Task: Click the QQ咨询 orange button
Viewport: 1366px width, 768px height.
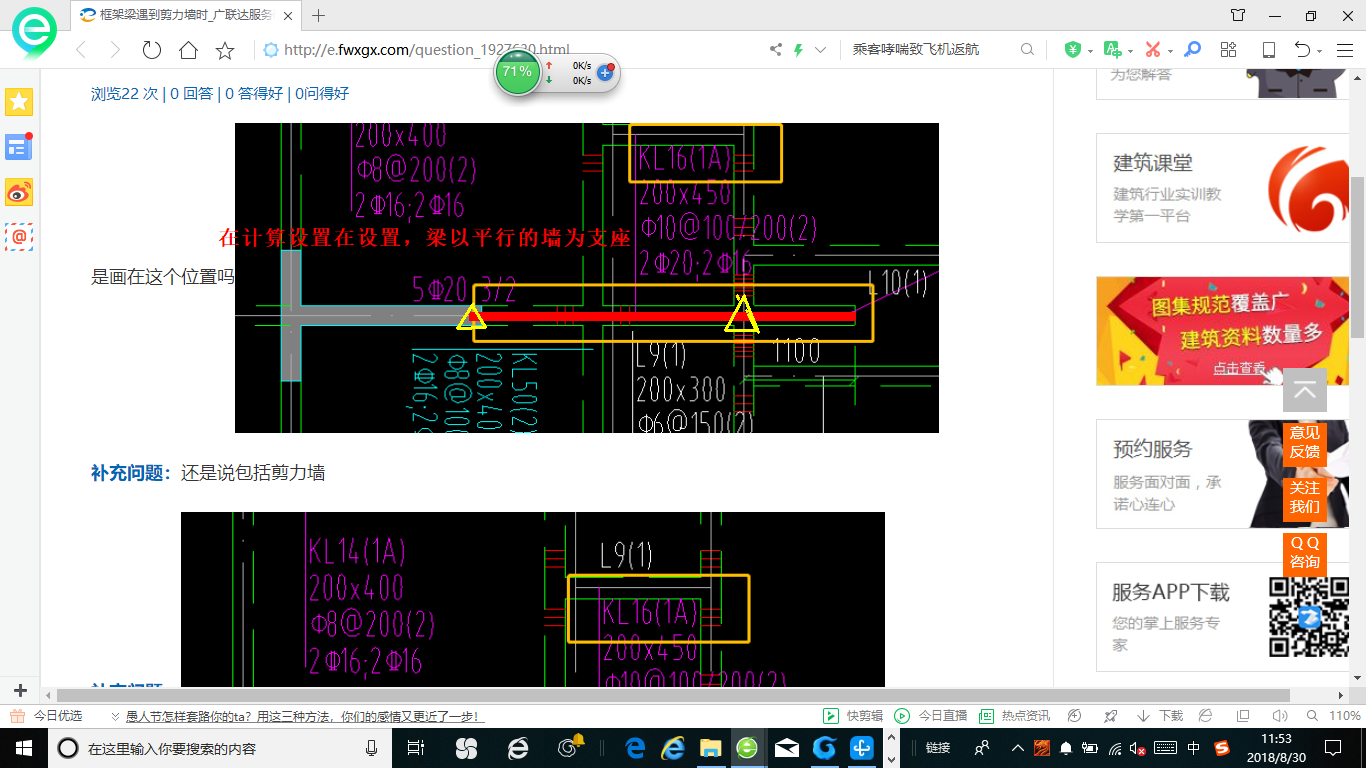Action: [x=1305, y=552]
